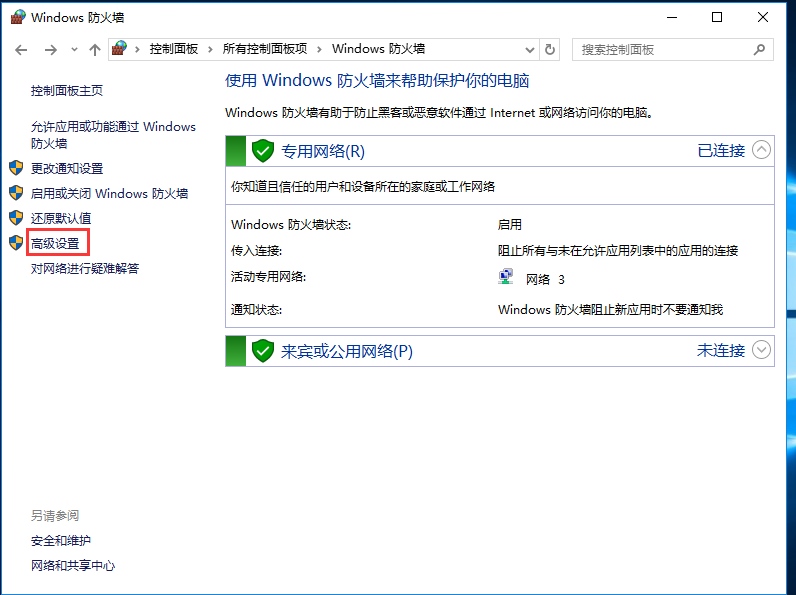Viewport: 796px width, 595px height.
Task: Go up one level with the Up arrow
Action: click(95, 50)
